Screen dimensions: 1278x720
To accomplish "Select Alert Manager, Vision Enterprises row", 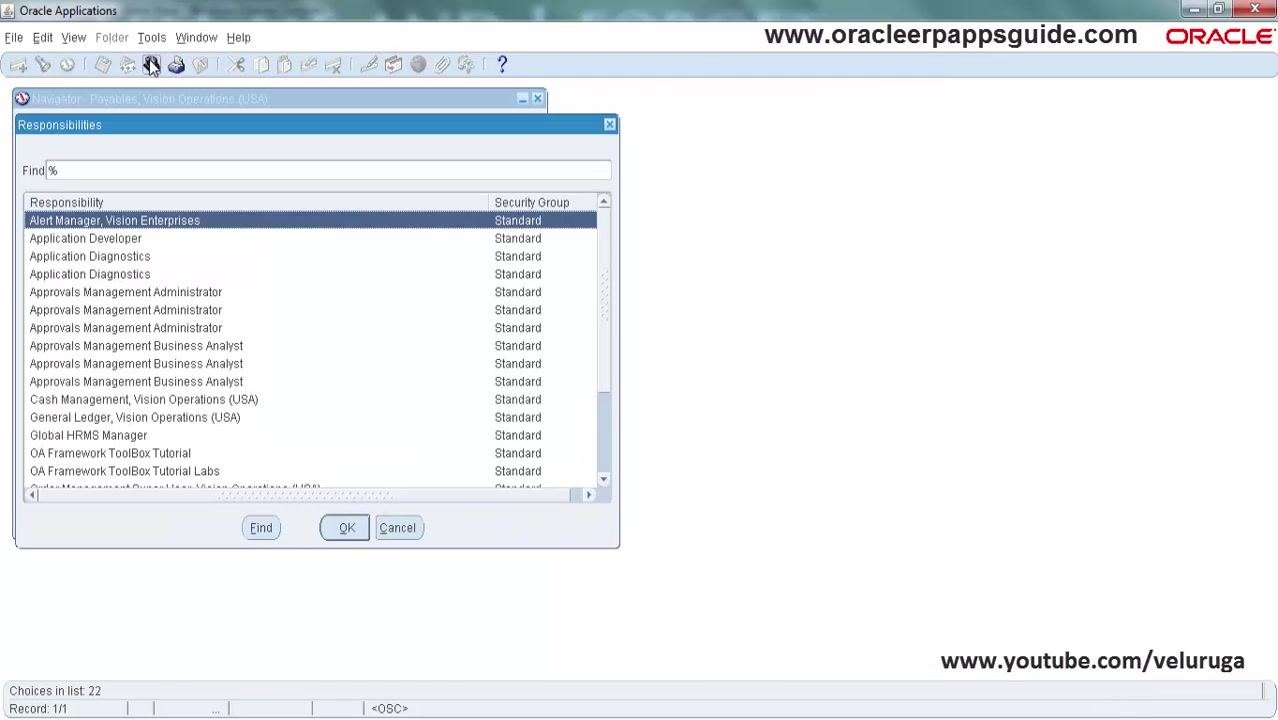I will [310, 221].
